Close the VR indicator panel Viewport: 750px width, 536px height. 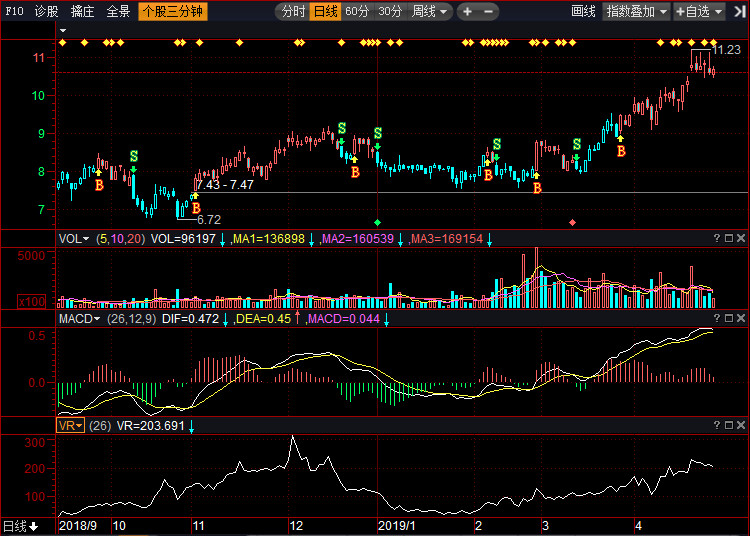[x=741, y=425]
